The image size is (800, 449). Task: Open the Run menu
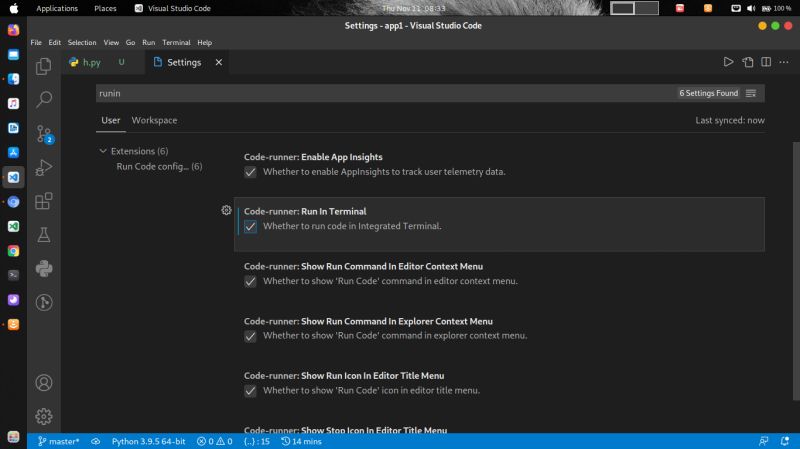click(148, 42)
